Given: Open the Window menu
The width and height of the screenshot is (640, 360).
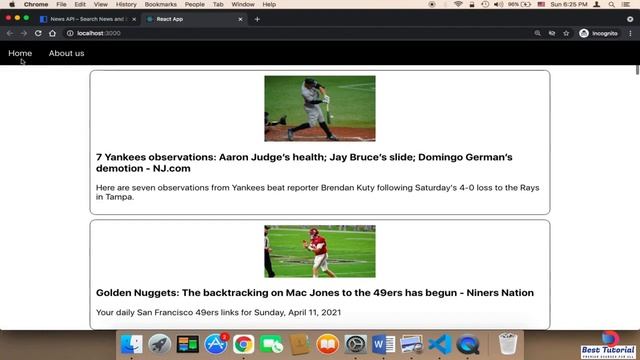Looking at the screenshot, I should 243,4.
